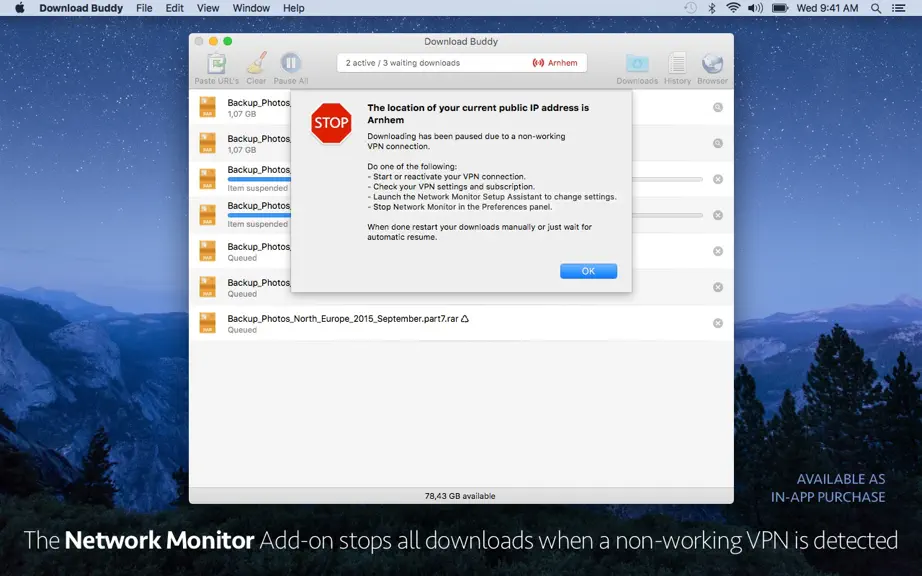922x576 pixels.
Task: Click the red Arnhem location indicator
Action: click(554, 63)
